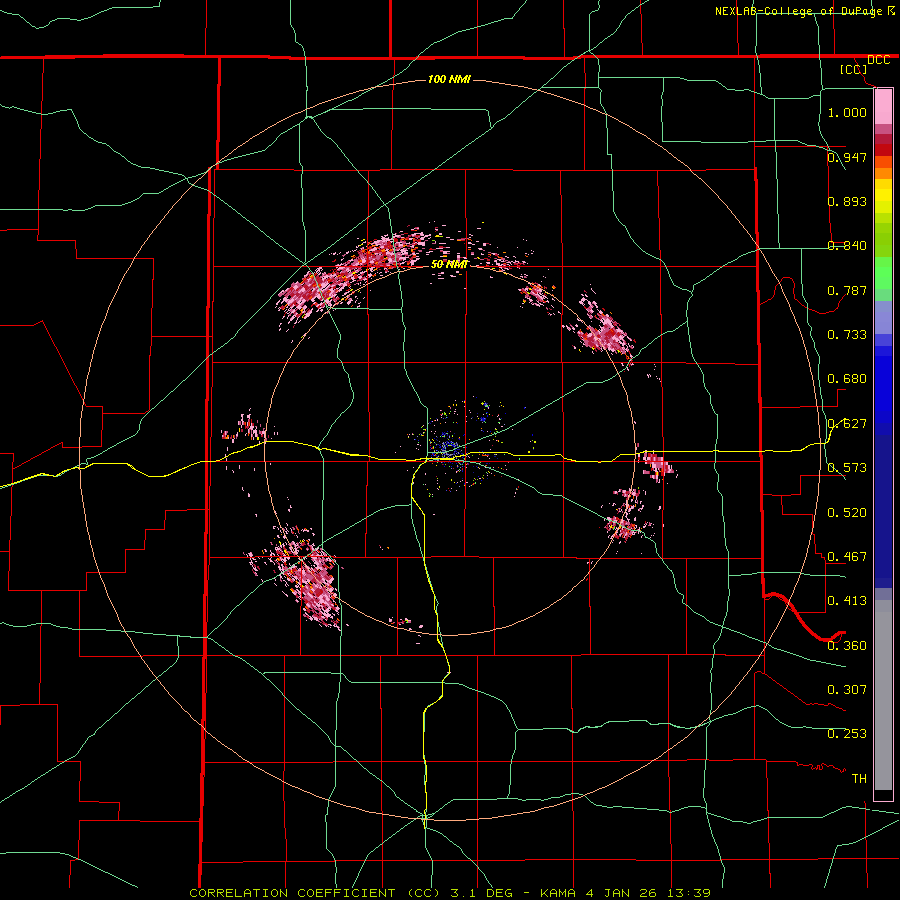Click the [CC] legend header

coord(854,69)
